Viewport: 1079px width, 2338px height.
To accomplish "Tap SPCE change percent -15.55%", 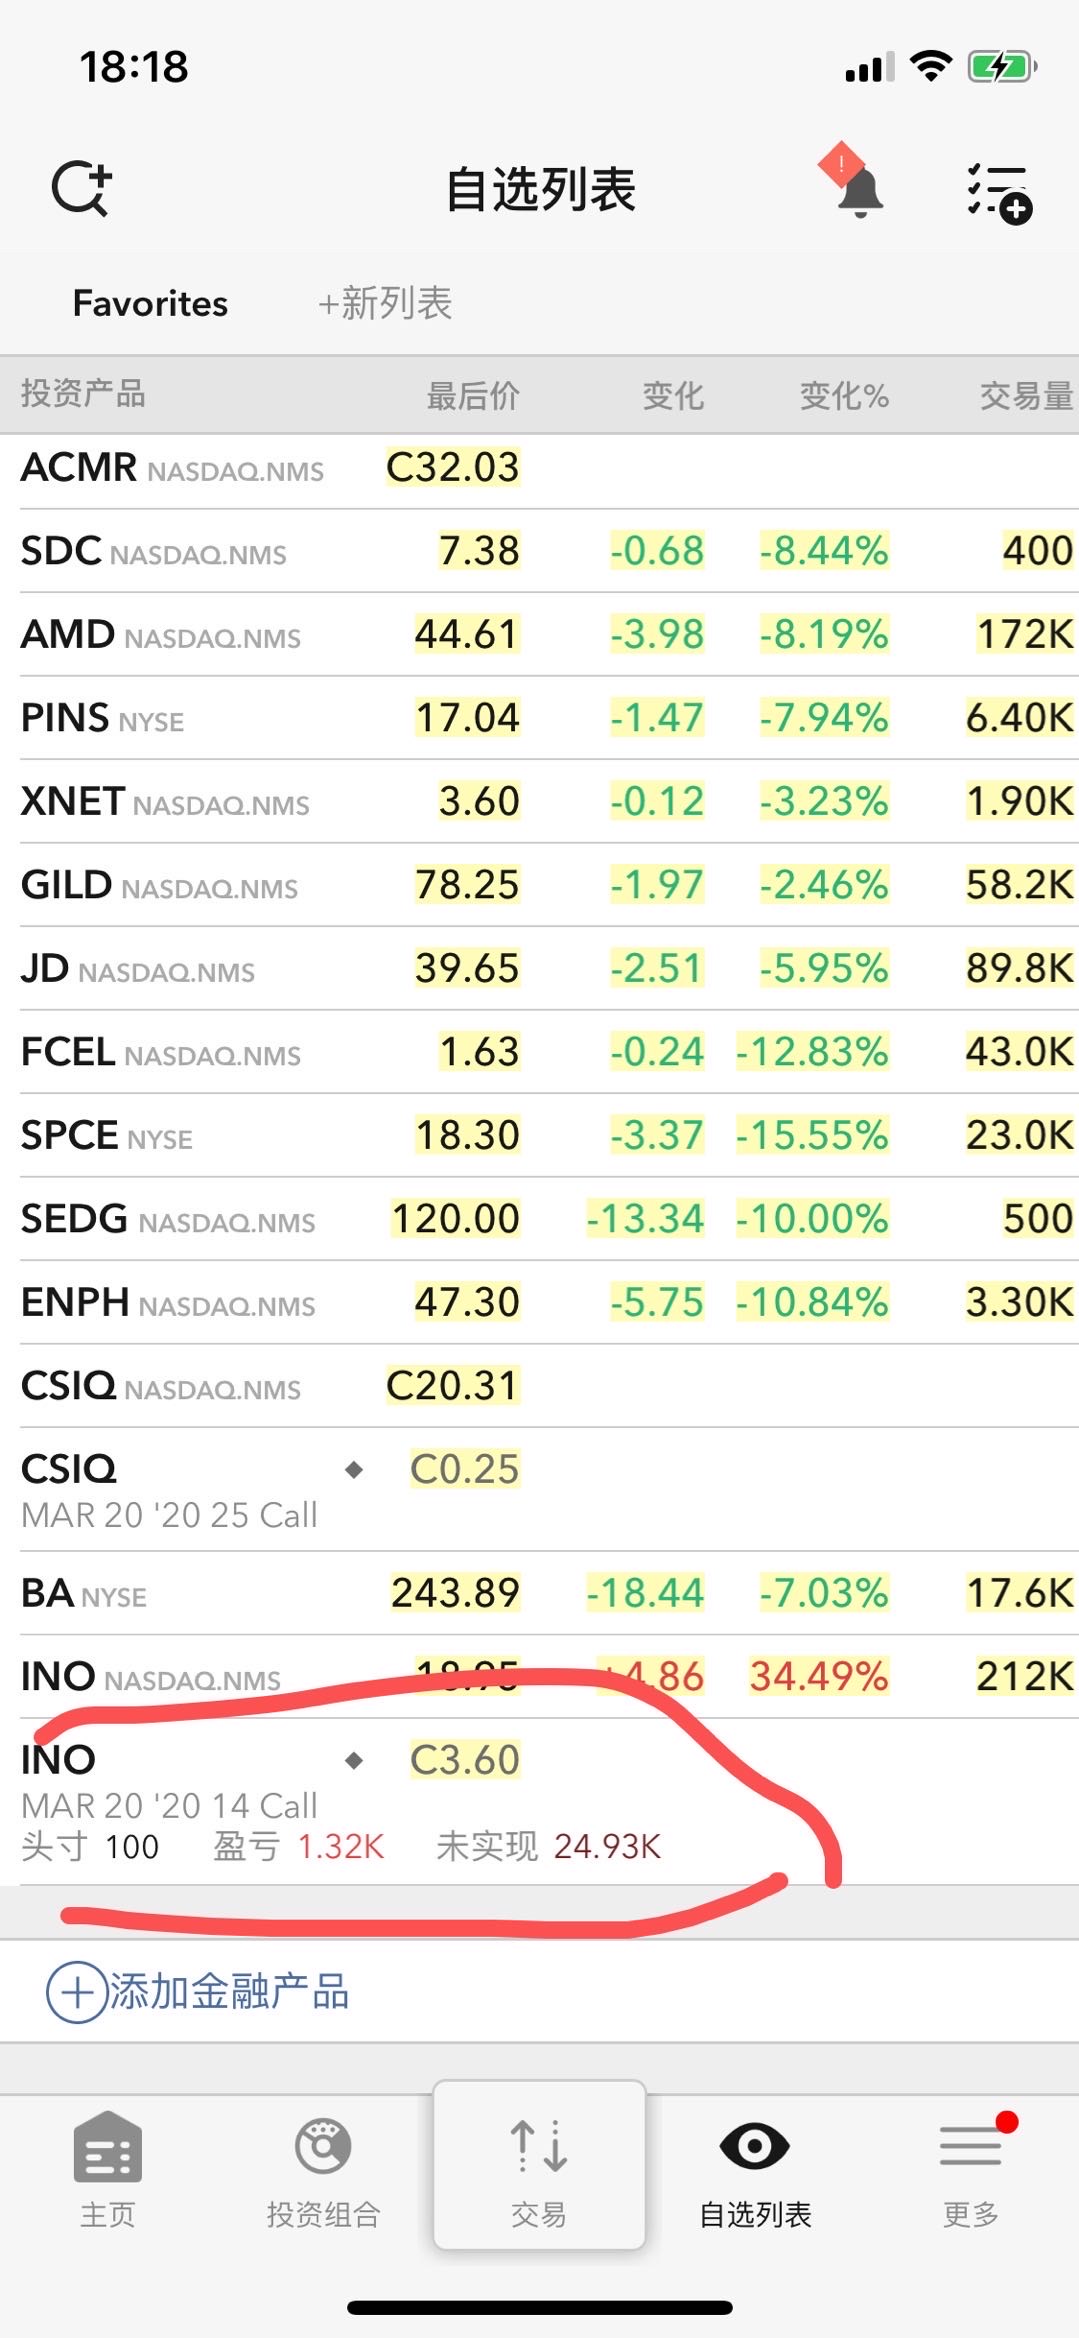I will (812, 1135).
